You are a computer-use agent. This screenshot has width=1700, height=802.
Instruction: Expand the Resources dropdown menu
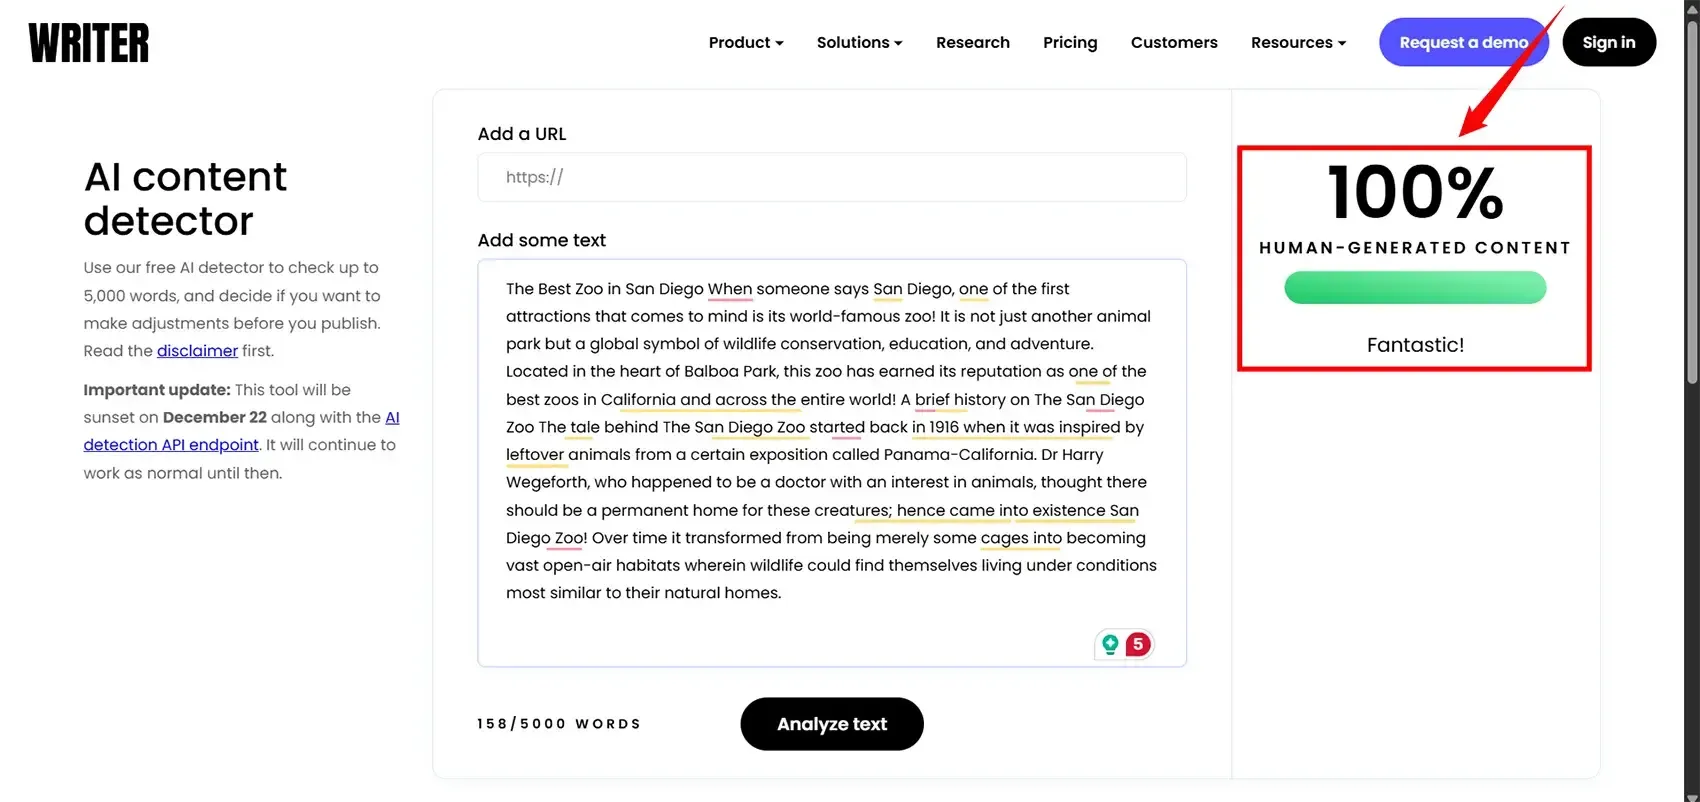click(1298, 43)
